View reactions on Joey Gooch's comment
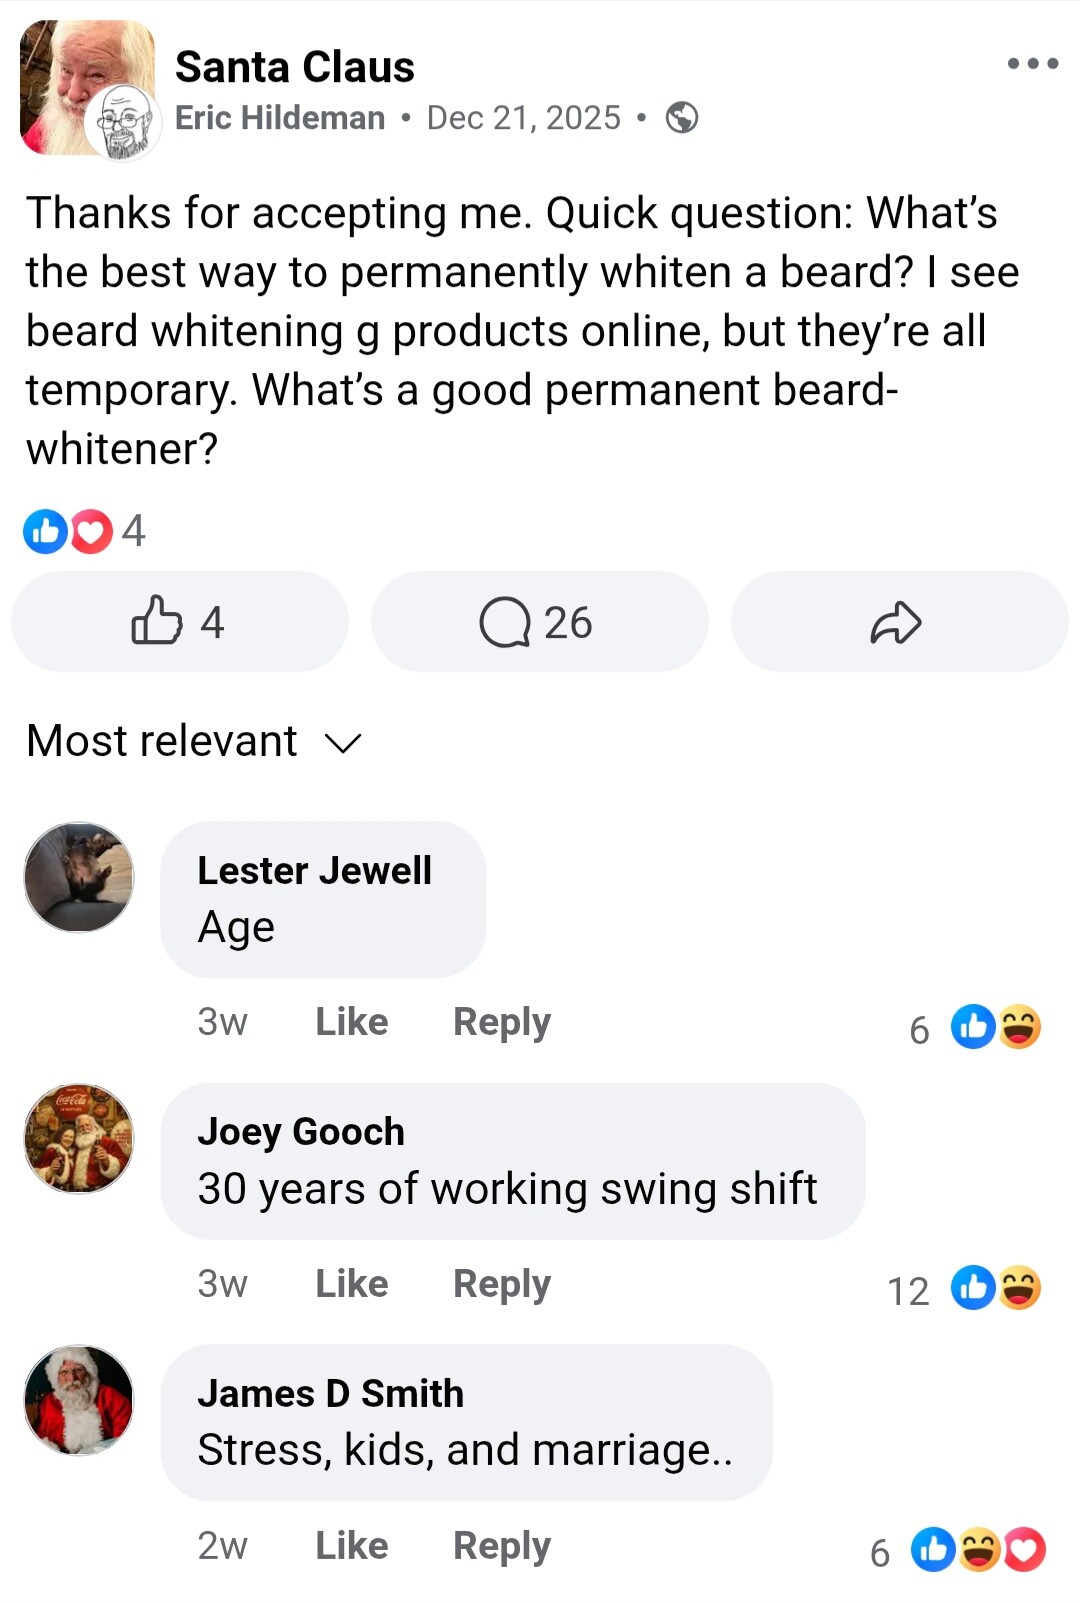Screen dimensions: 1080x1603 994,1288
